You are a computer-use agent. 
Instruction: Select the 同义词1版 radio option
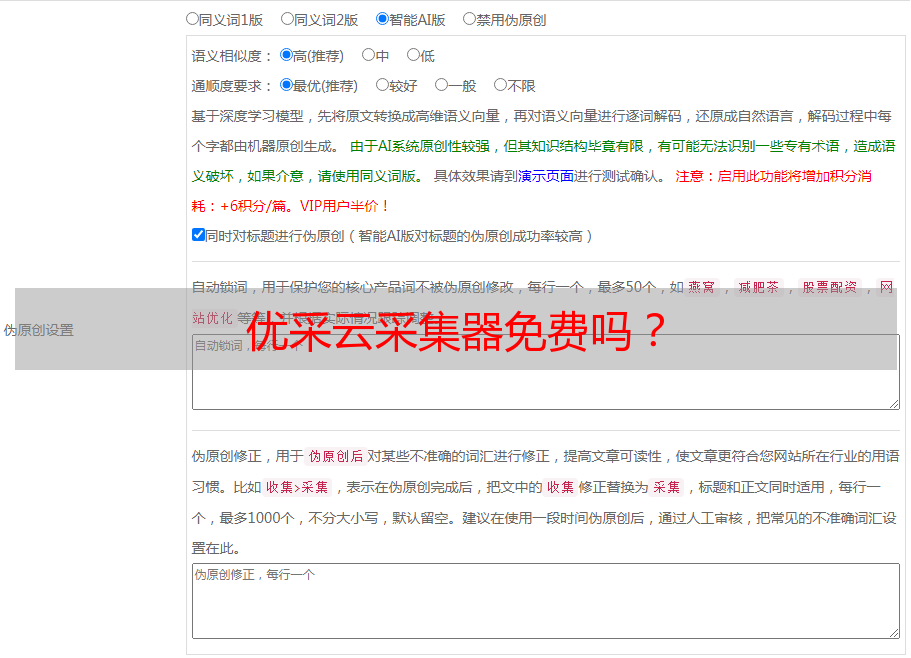192,19
